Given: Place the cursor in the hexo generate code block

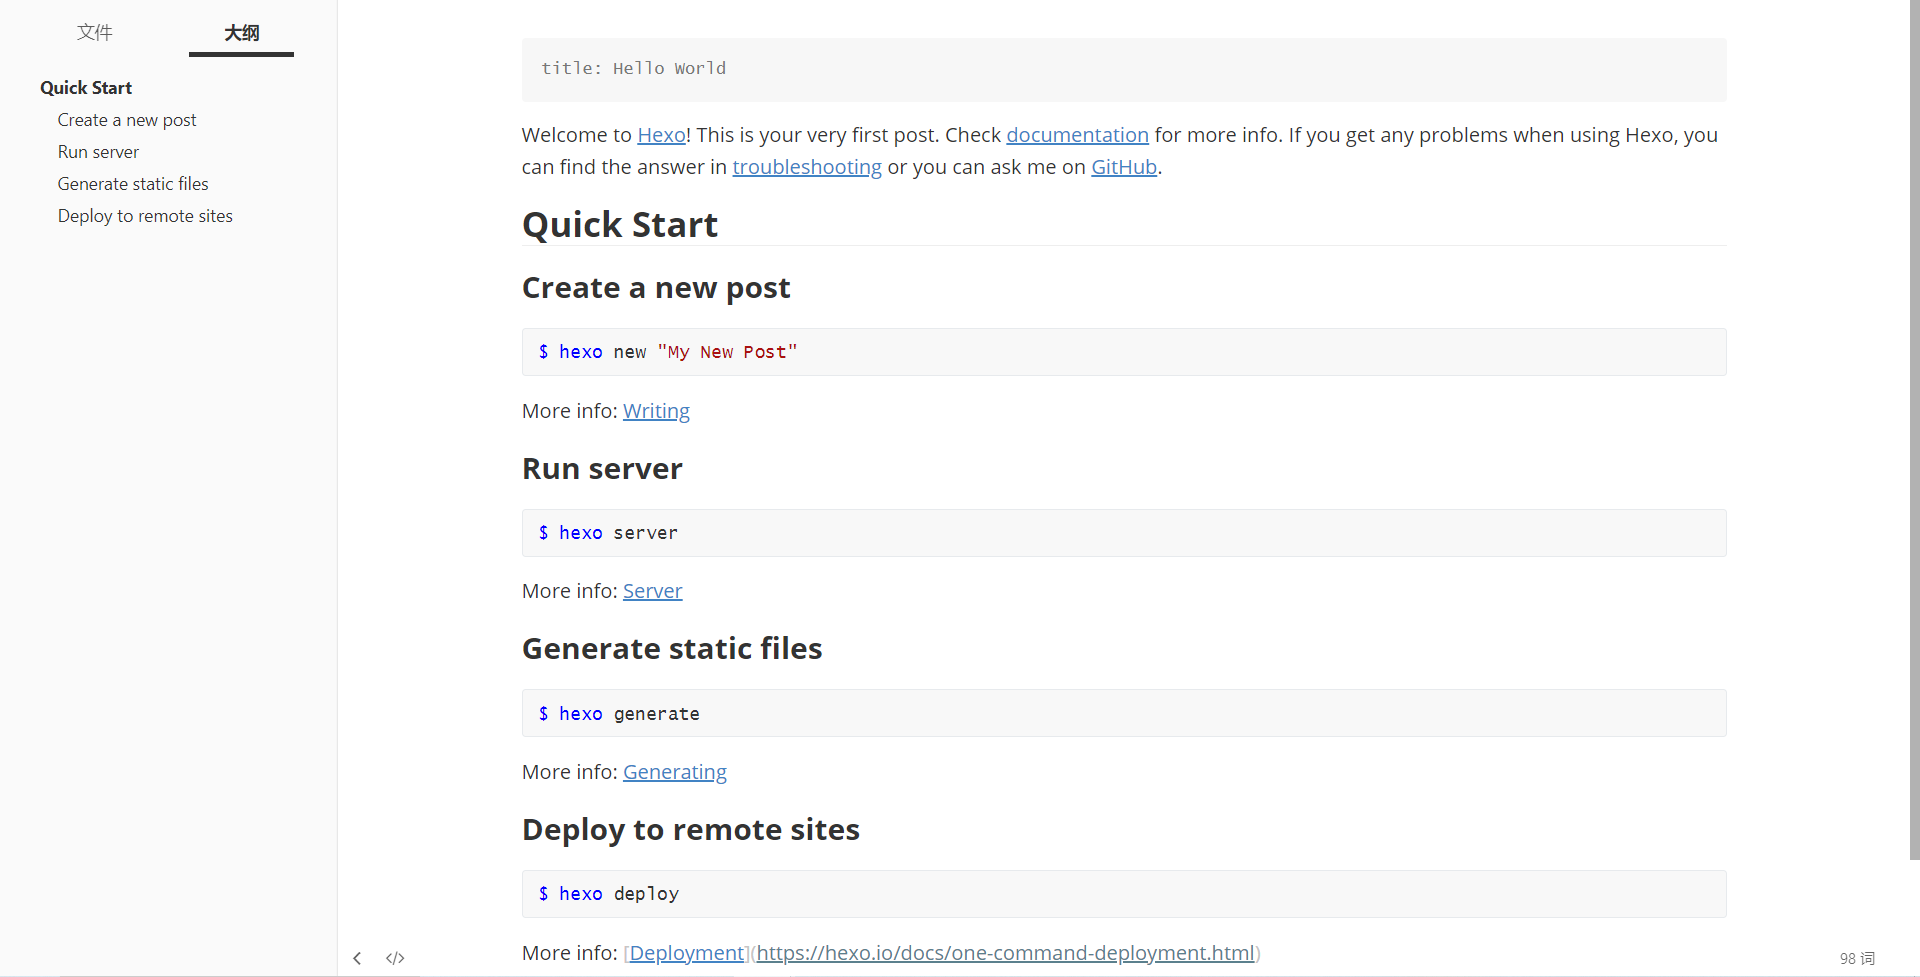Looking at the screenshot, I should coord(1124,713).
